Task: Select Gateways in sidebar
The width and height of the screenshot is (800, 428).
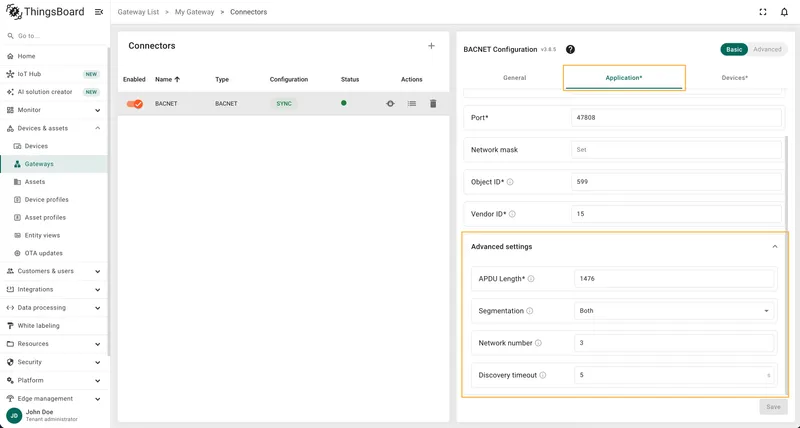Action: click(54, 164)
